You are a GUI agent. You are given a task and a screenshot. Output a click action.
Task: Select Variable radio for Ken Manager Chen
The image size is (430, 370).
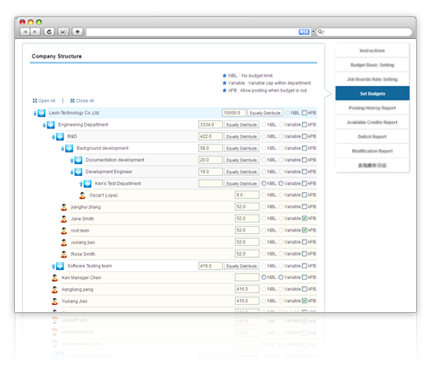[x=281, y=277]
